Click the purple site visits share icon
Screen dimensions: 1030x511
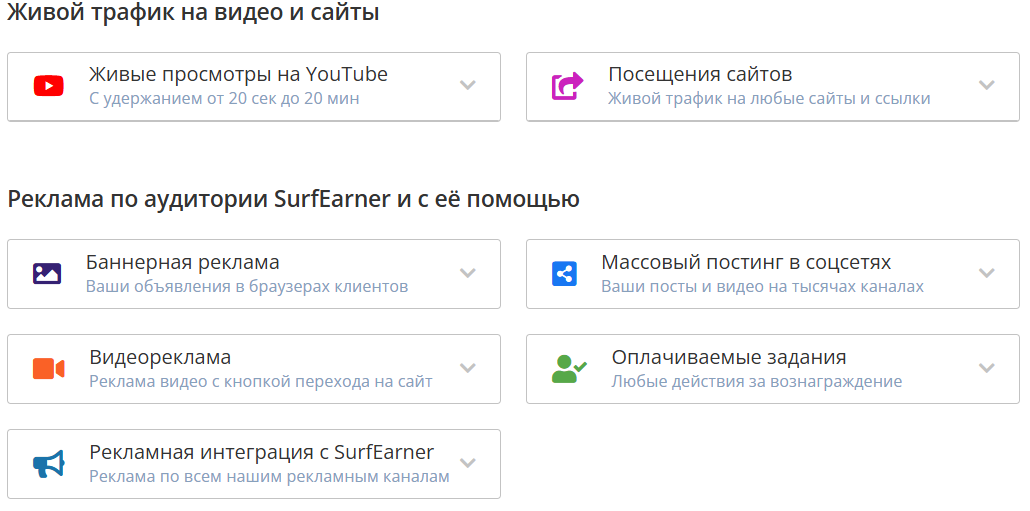tap(567, 86)
